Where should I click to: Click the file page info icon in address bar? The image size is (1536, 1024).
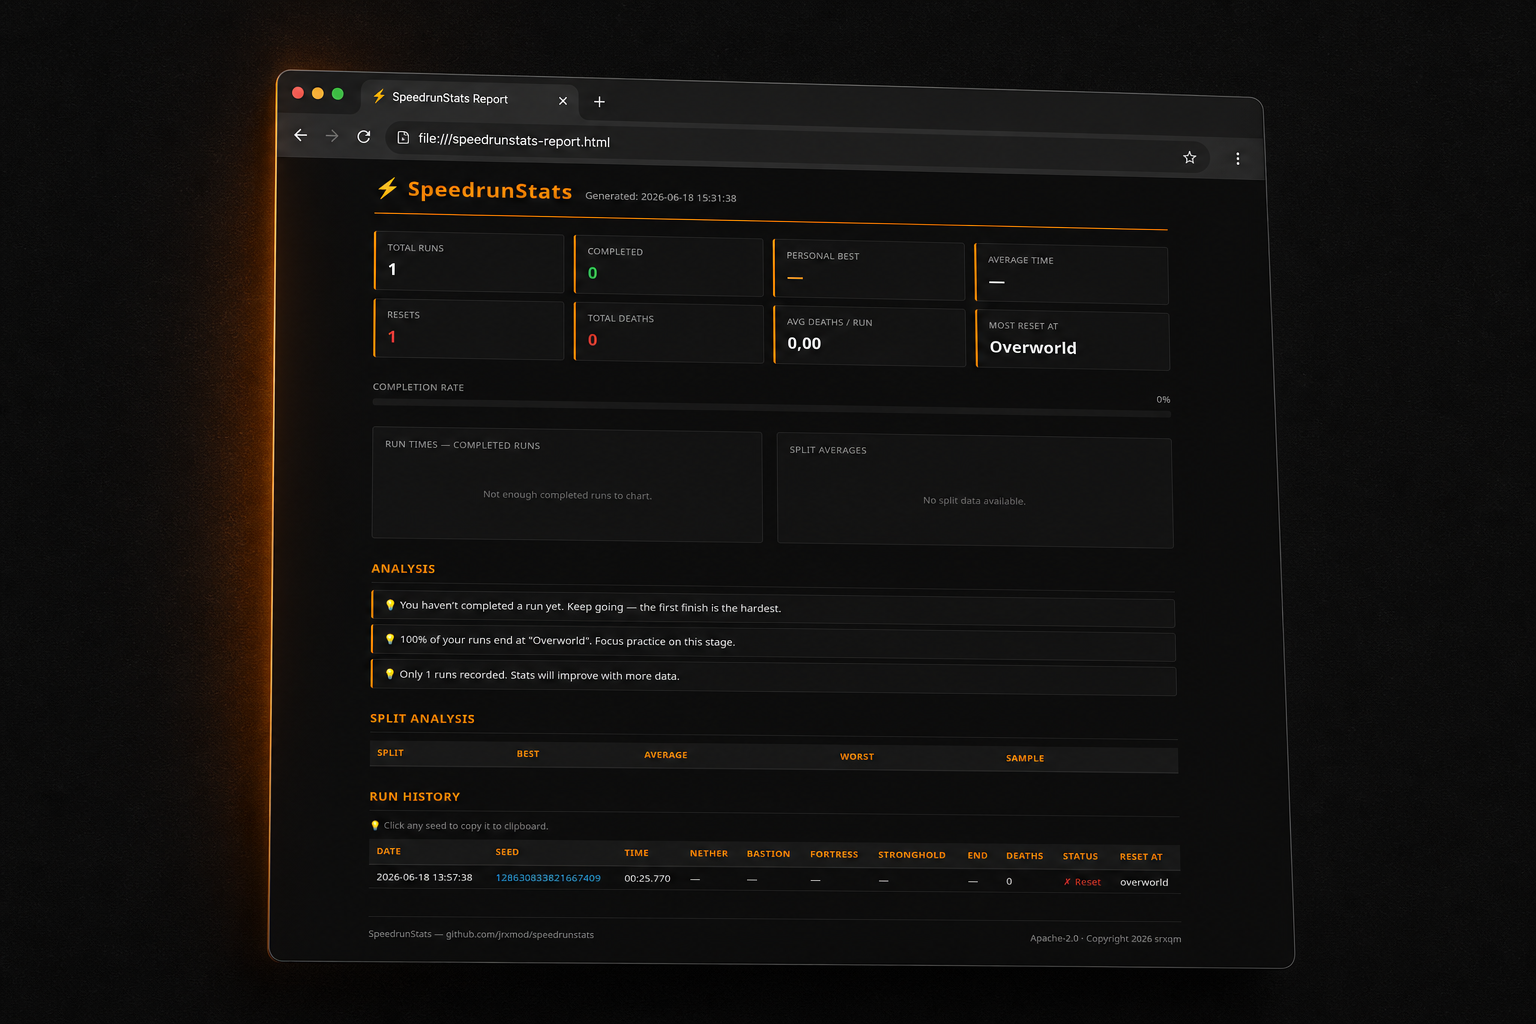click(x=403, y=138)
